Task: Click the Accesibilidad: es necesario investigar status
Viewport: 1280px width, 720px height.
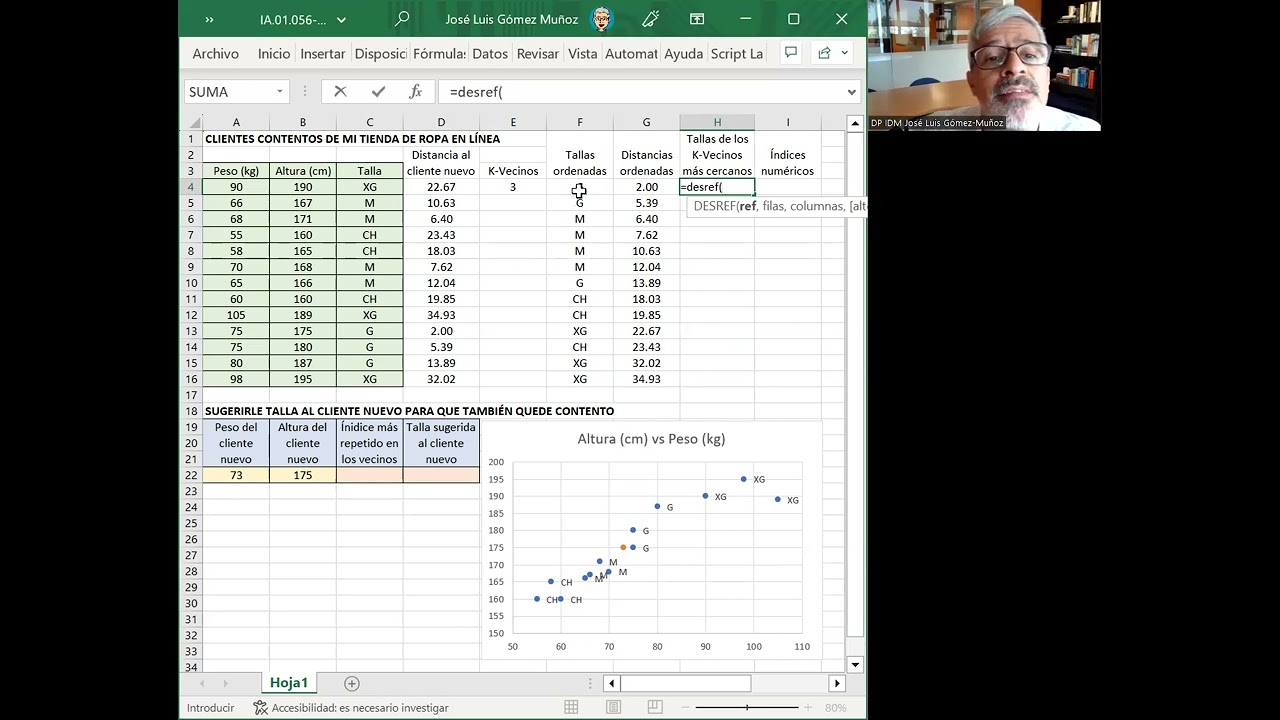Action: coord(351,707)
